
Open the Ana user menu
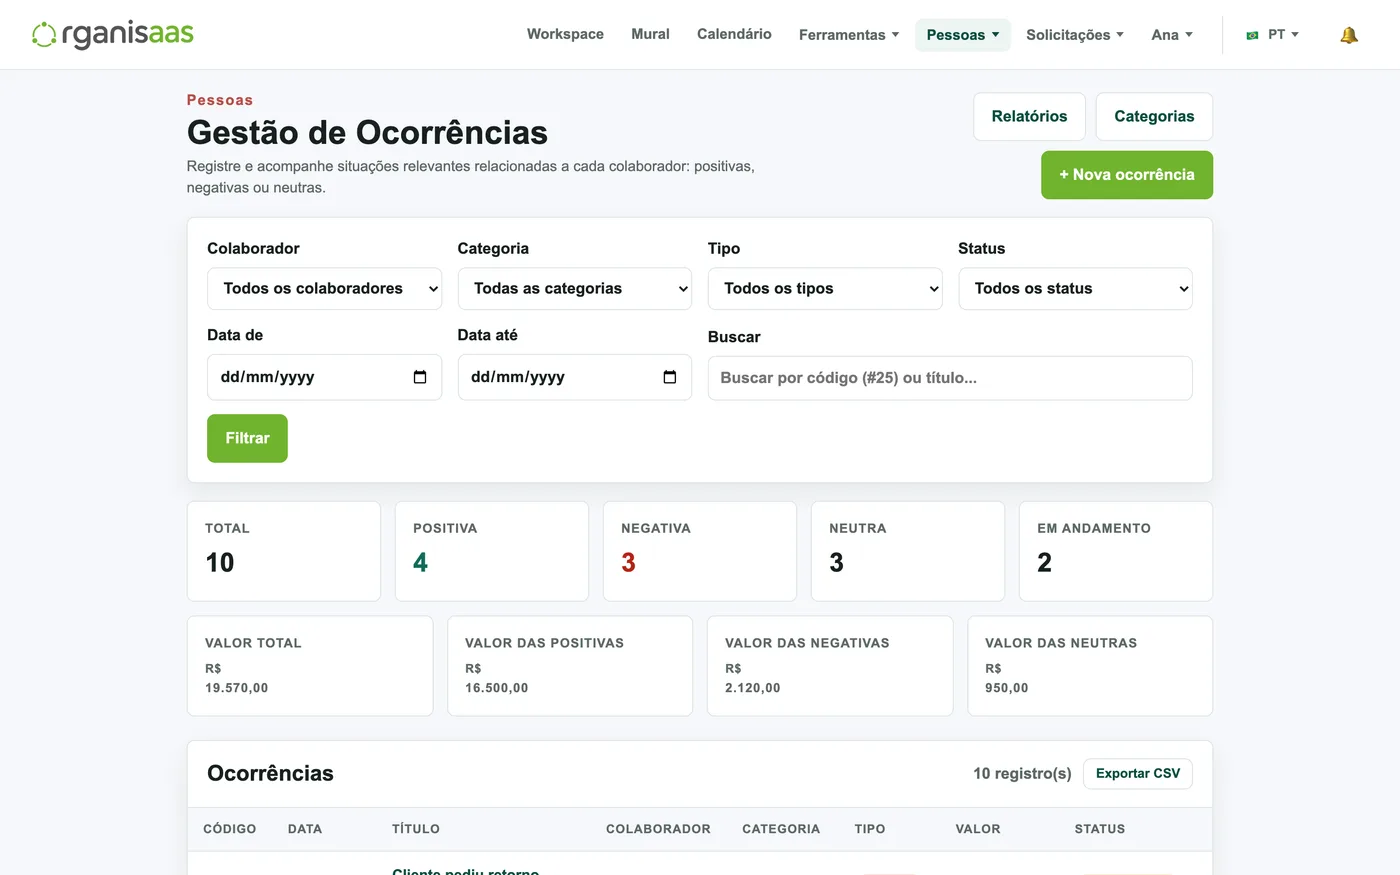[x=1172, y=35]
